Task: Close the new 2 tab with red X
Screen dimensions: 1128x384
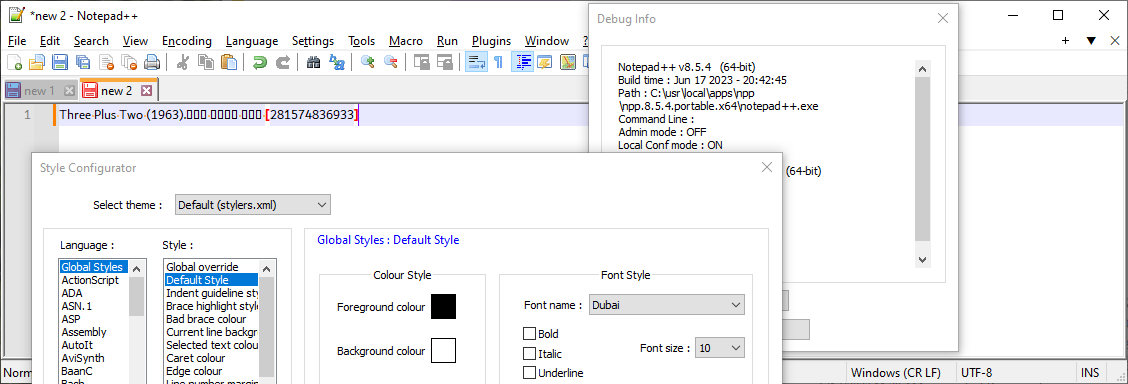Action: pyautogui.click(x=146, y=91)
